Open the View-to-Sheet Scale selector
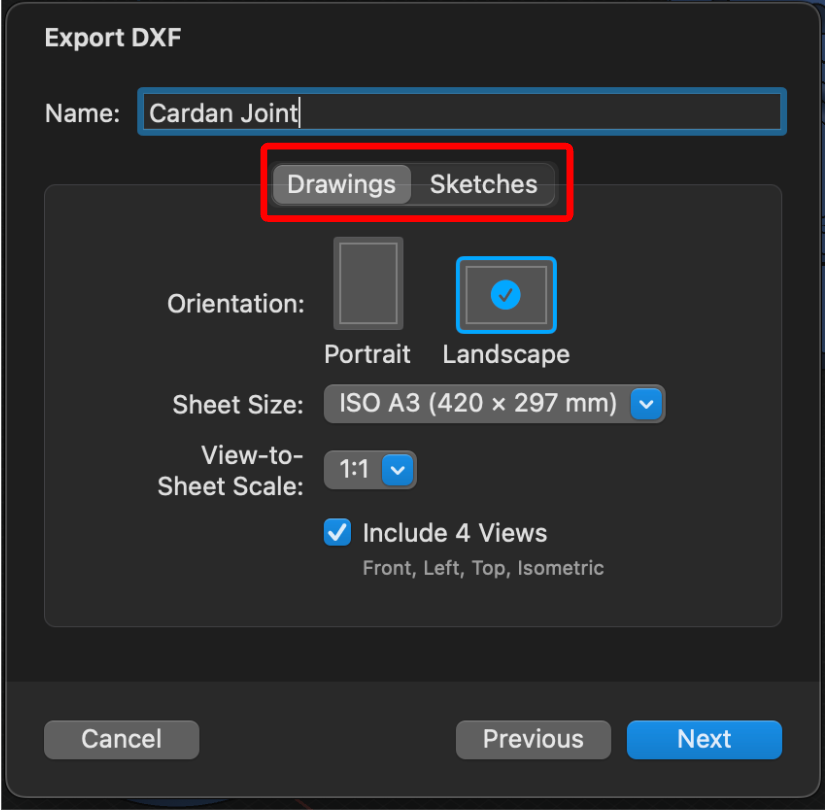 tap(370, 470)
